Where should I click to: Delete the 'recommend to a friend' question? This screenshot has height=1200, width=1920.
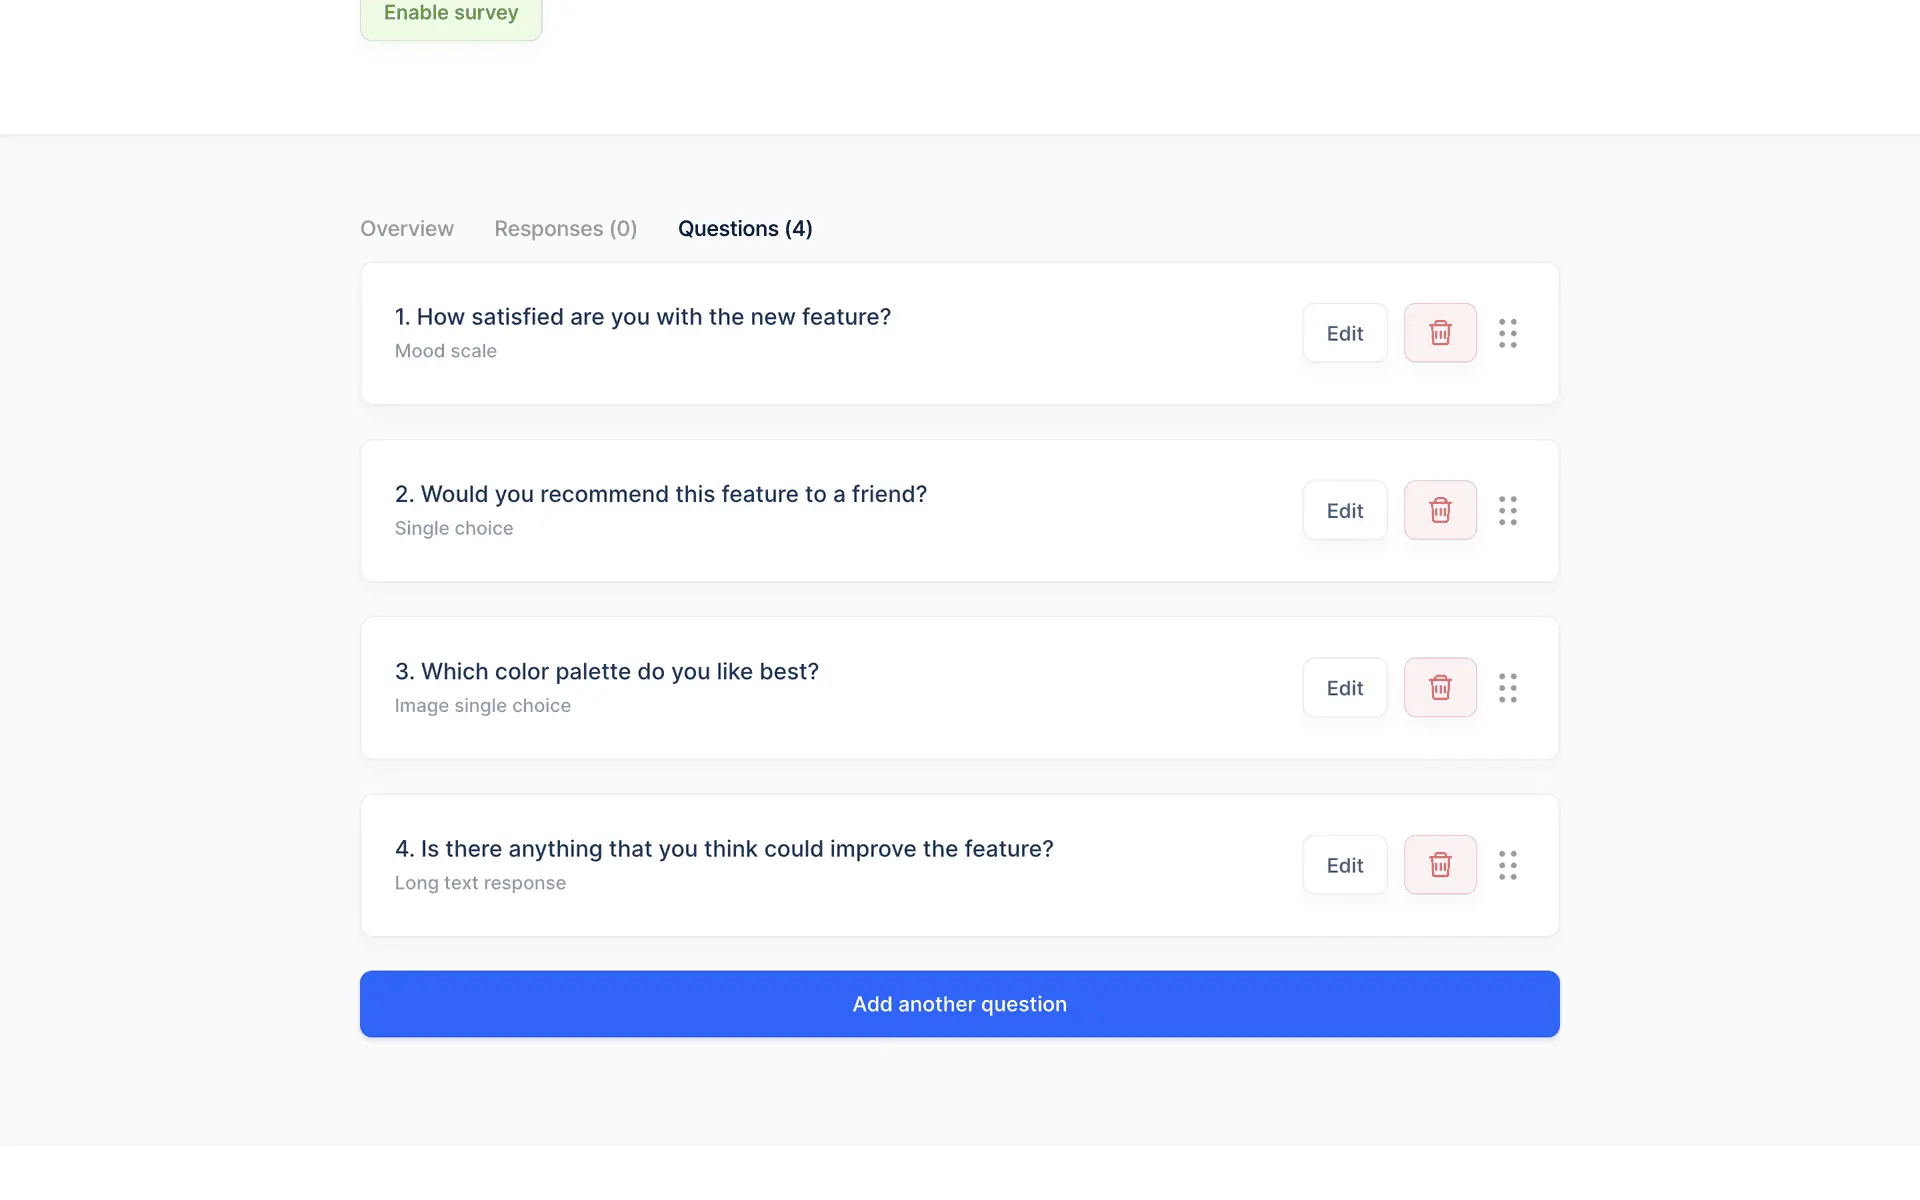pyautogui.click(x=1440, y=510)
